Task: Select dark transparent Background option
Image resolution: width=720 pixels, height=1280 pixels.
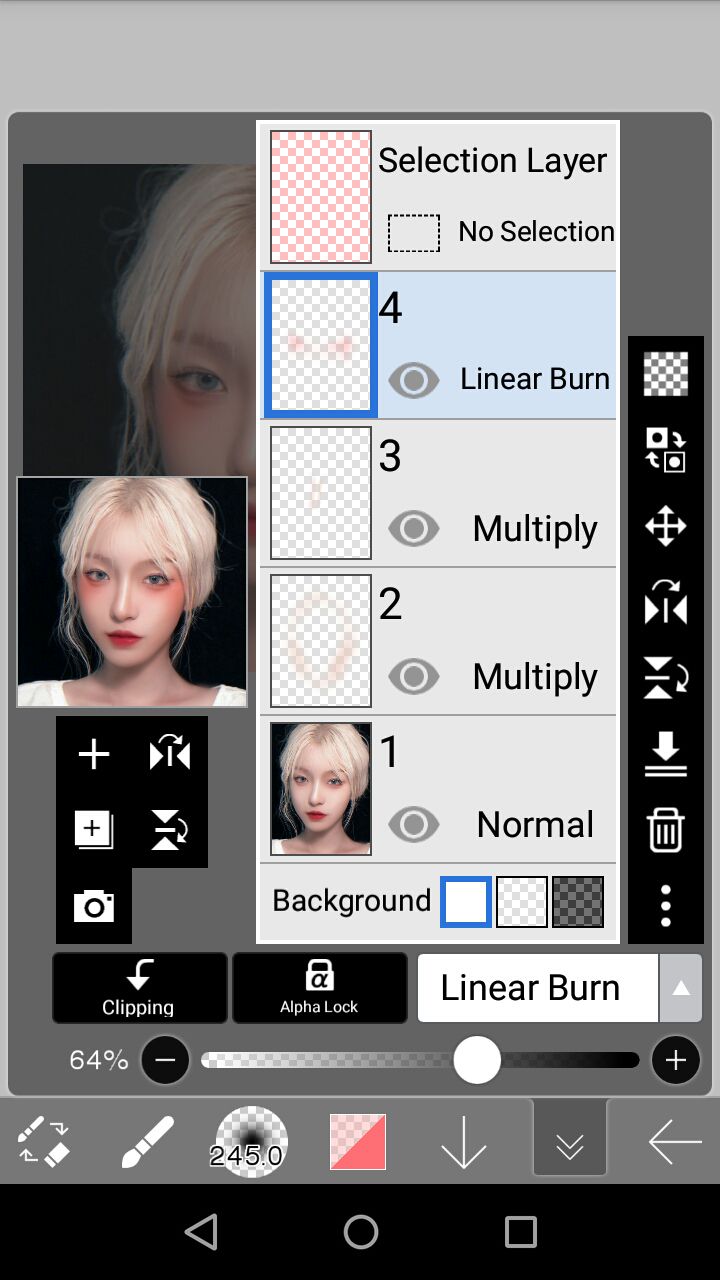Action: tap(578, 901)
